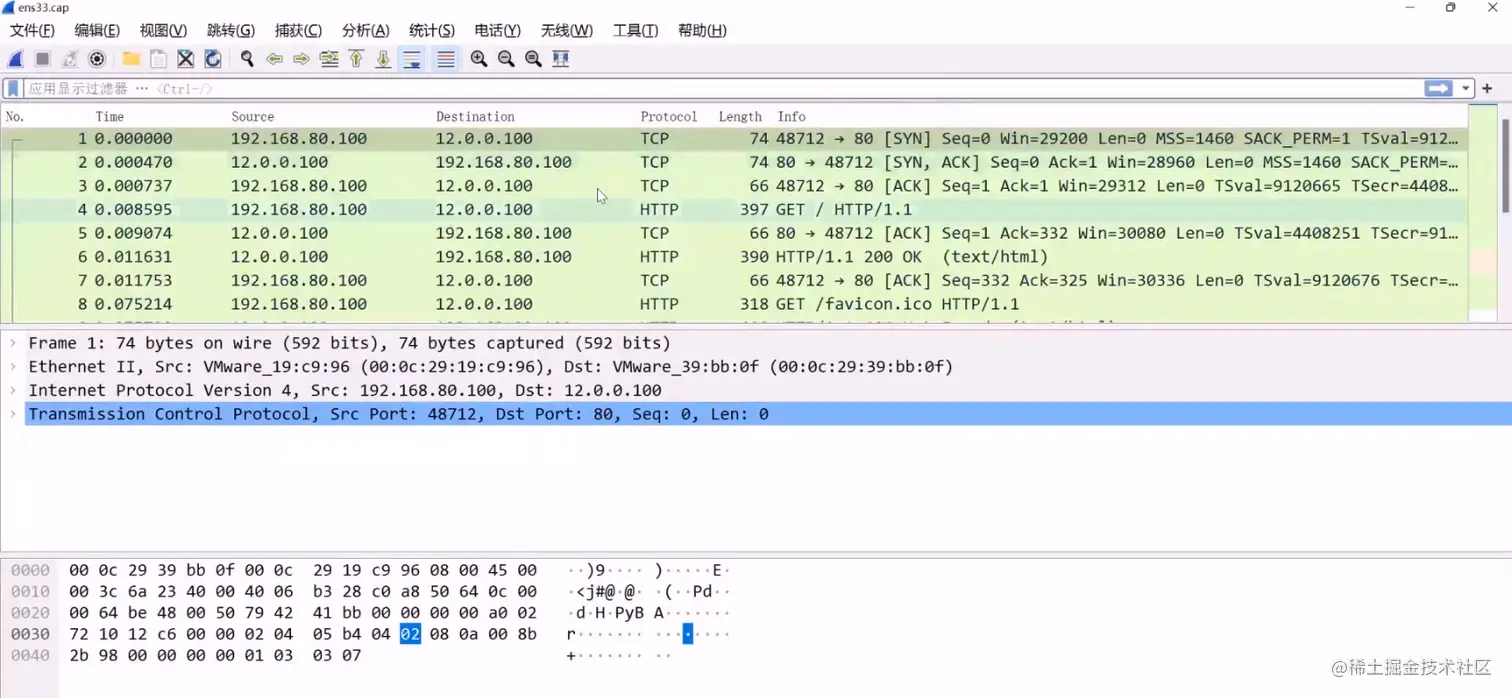Expand the Frame 1 details row
Screen dimensions: 1512x698
(x=13, y=343)
